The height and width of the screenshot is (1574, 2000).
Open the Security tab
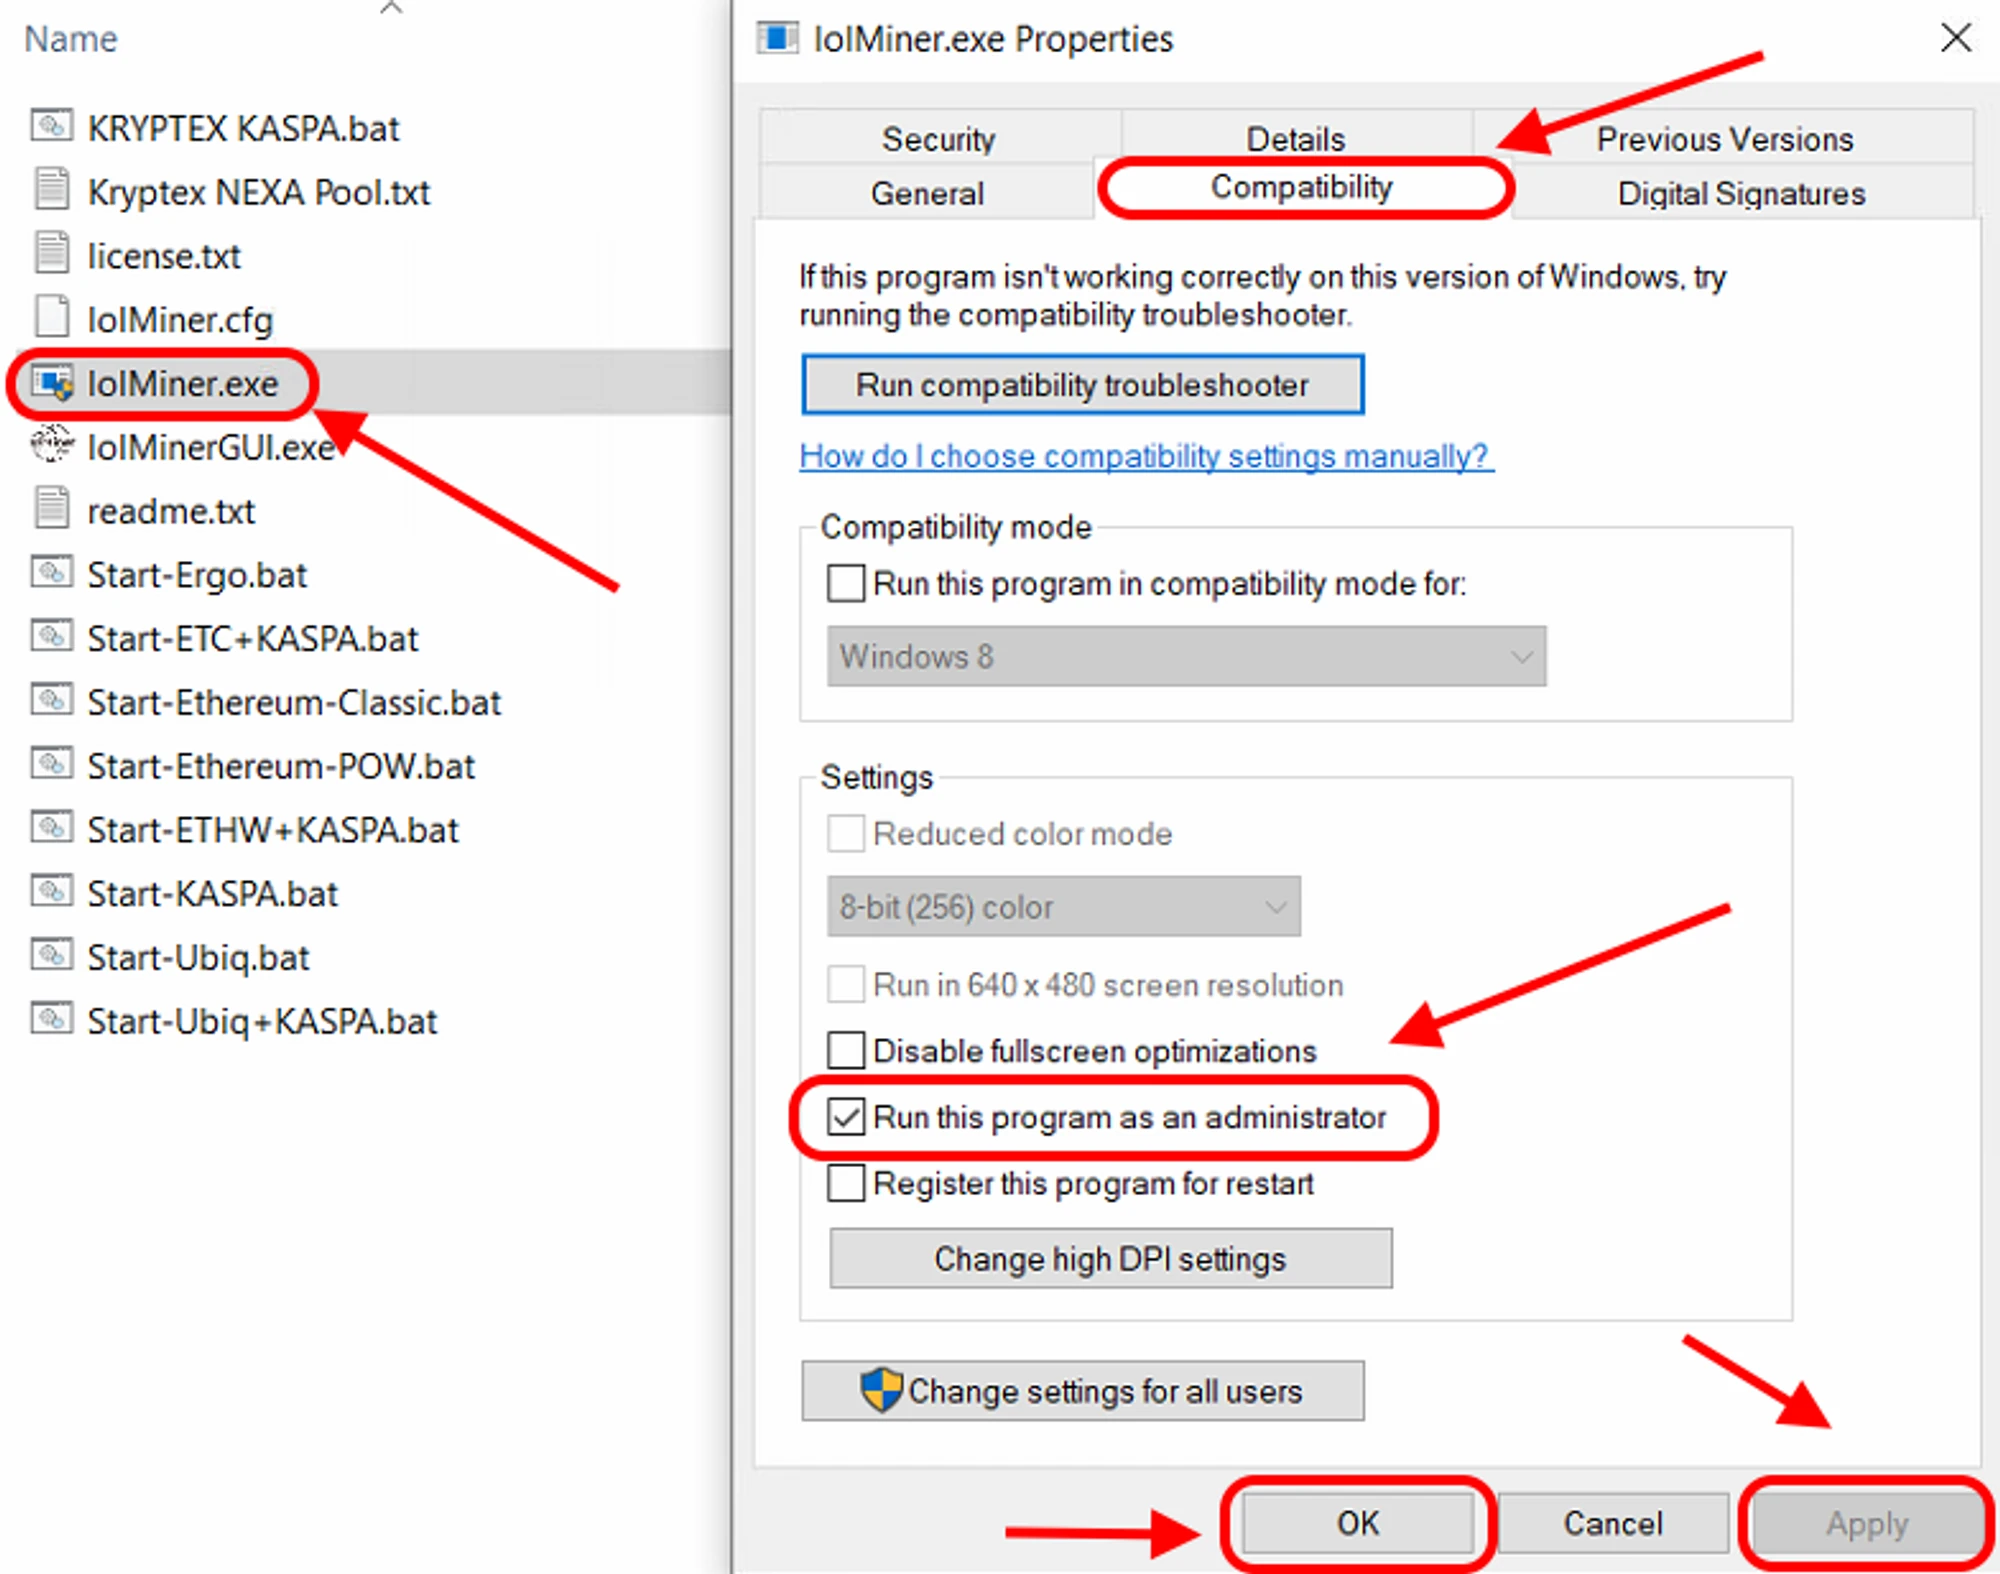[938, 138]
